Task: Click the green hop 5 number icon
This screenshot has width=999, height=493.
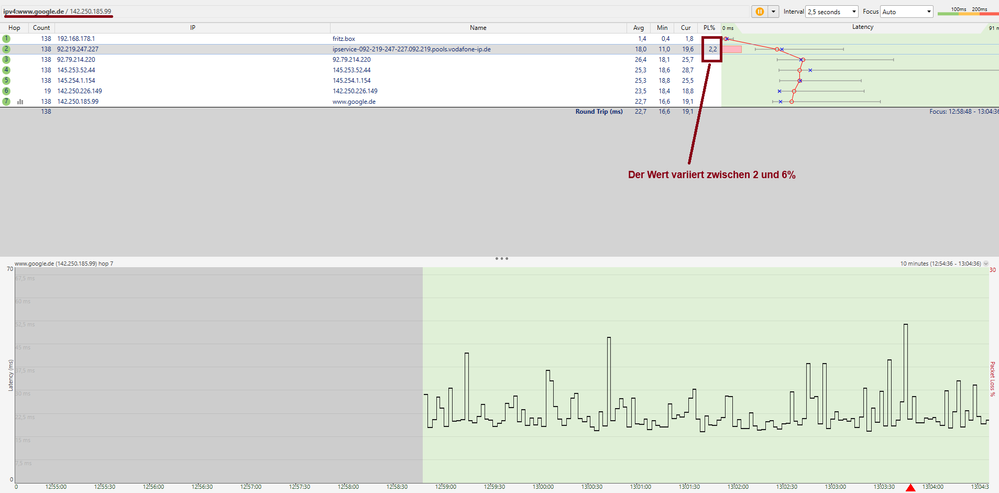Action: click(6, 80)
